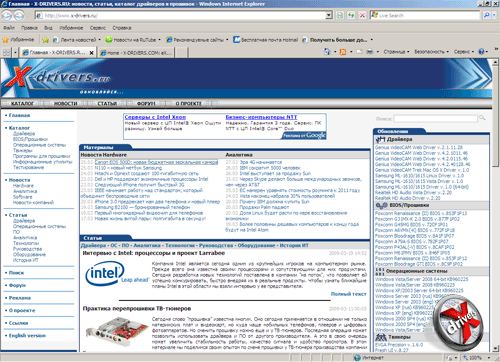Click the site search magnifier icon
This screenshot has height=362, width=500.
pos(482,118)
